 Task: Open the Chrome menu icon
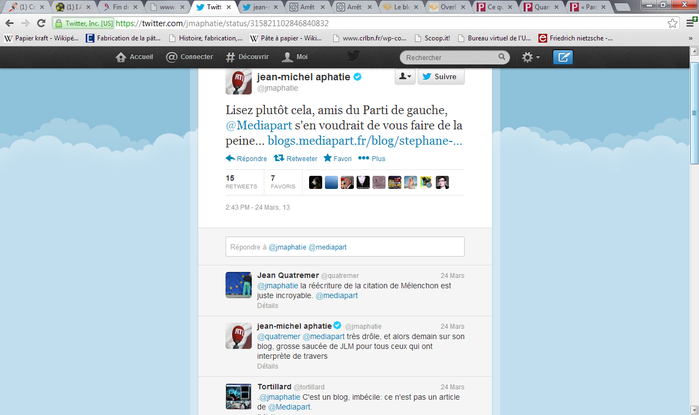click(691, 22)
